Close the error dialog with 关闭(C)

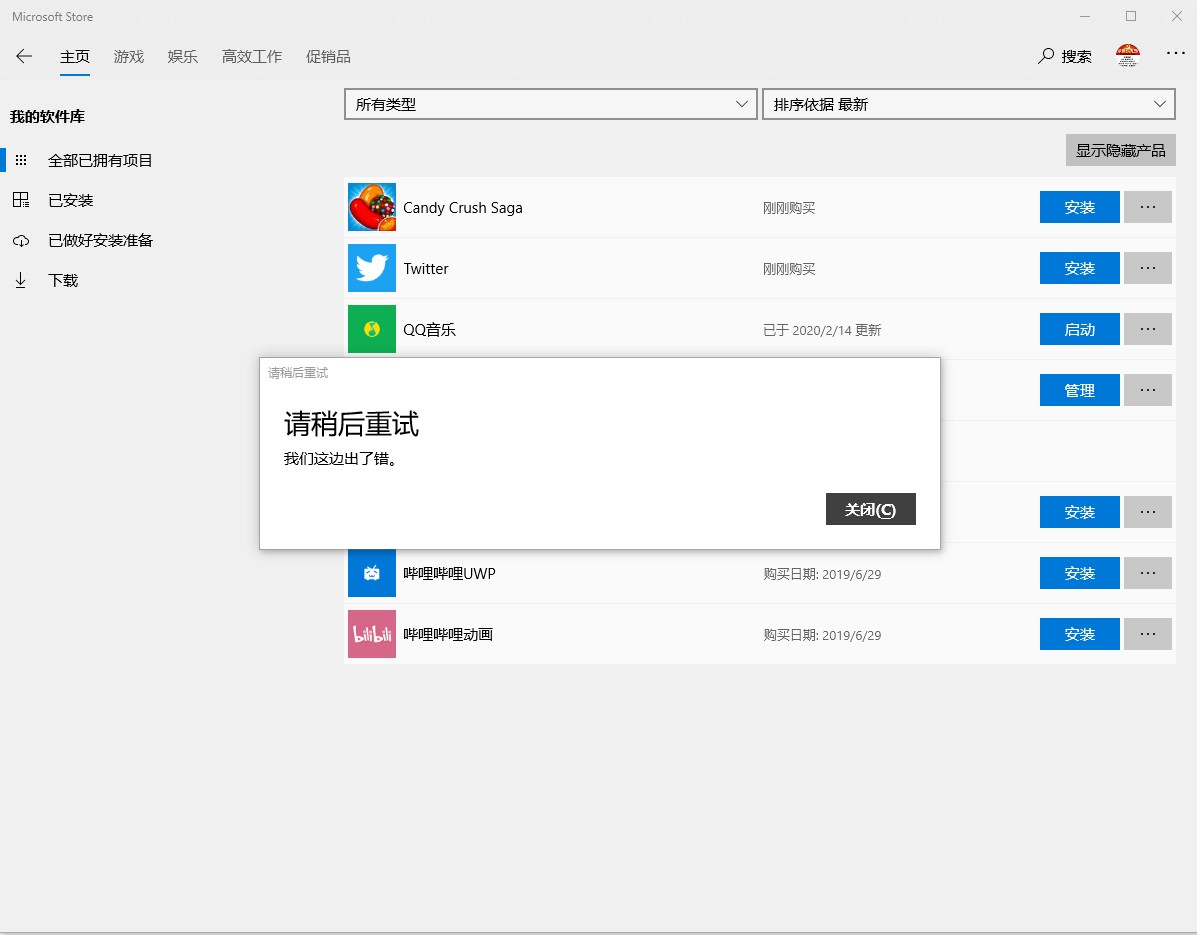pos(870,509)
